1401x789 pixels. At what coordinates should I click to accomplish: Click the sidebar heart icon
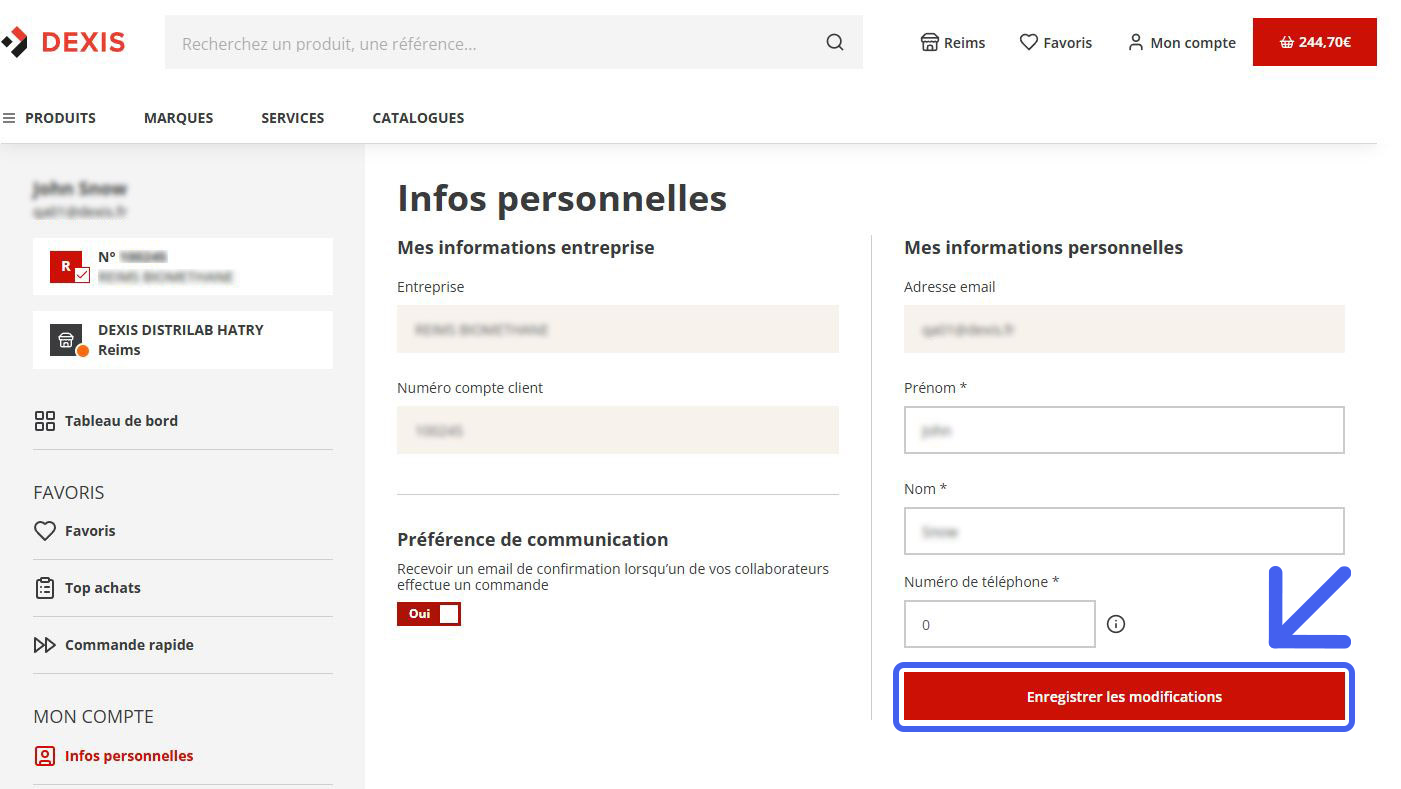coord(45,531)
